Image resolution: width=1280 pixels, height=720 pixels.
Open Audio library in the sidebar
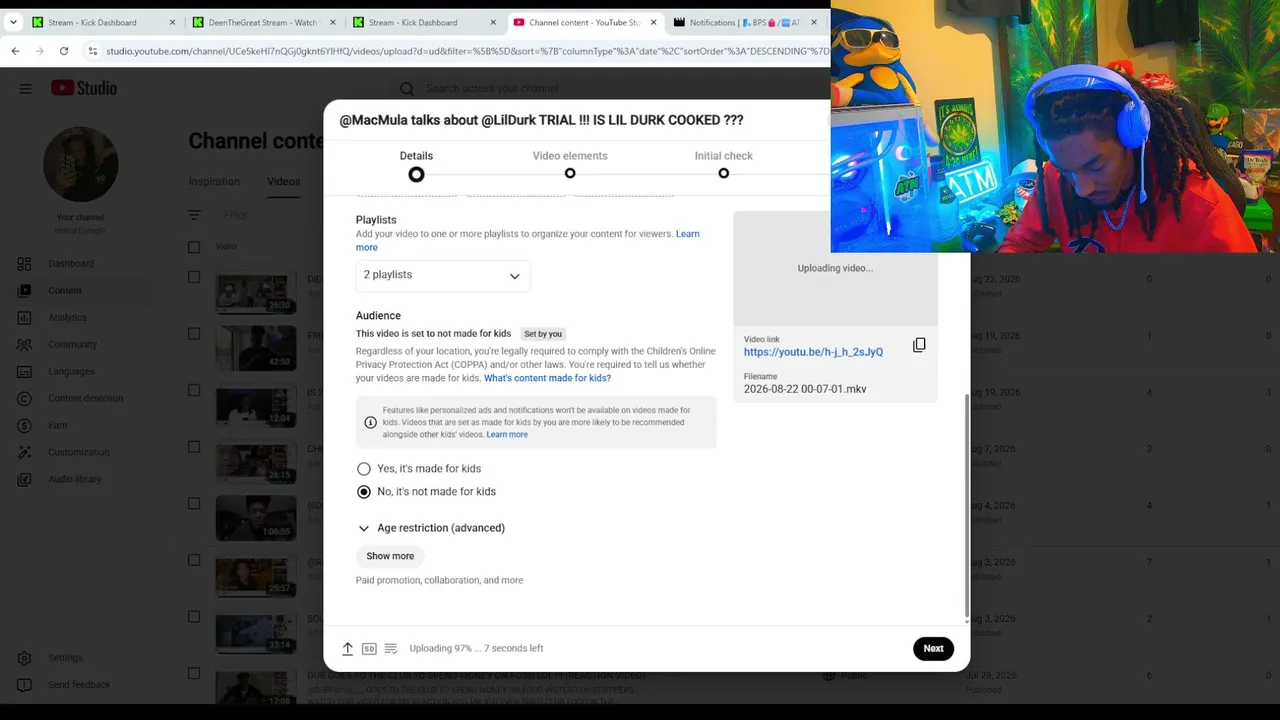(x=76, y=480)
